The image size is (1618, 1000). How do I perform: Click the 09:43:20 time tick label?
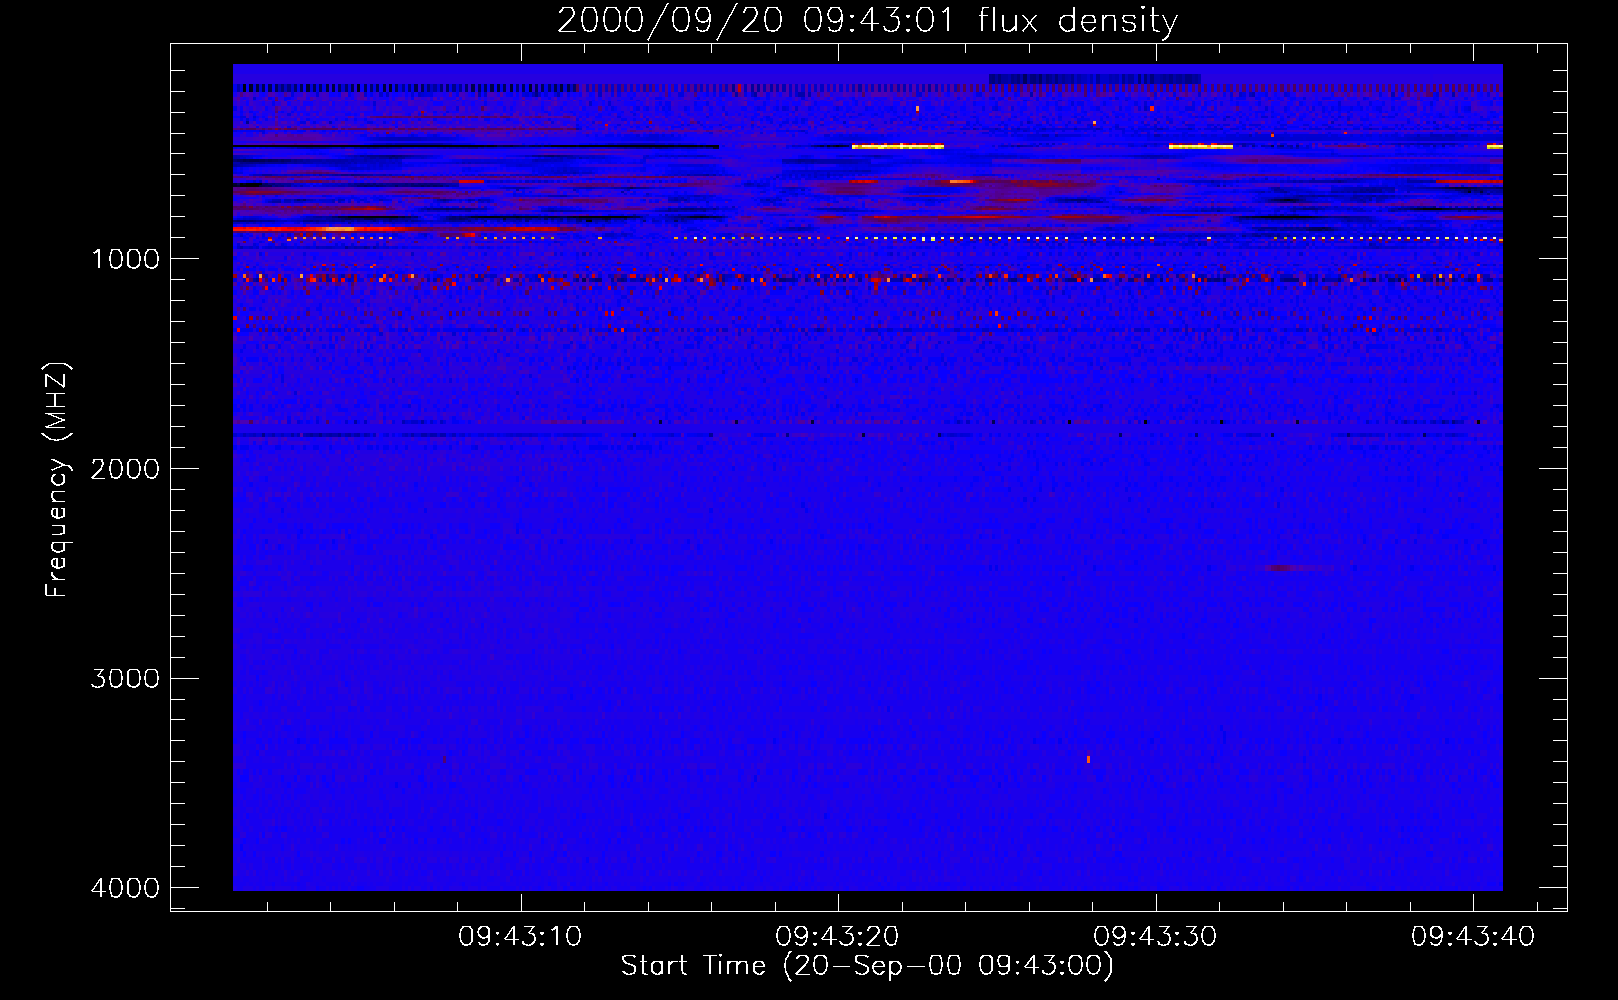837,937
